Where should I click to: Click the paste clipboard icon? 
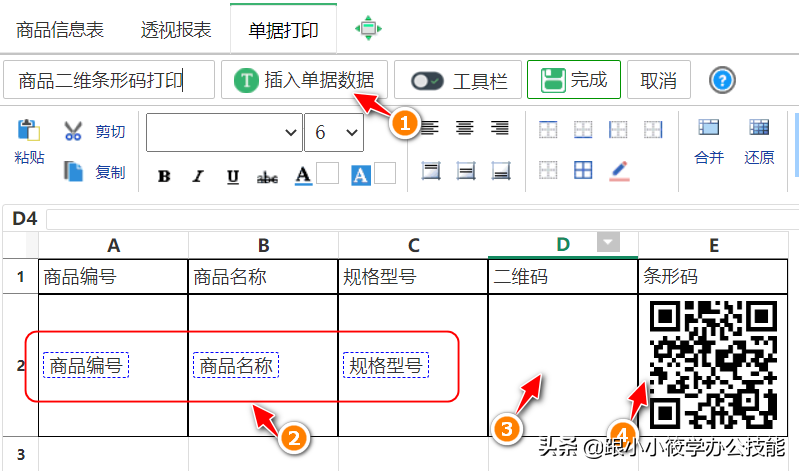tap(29, 130)
